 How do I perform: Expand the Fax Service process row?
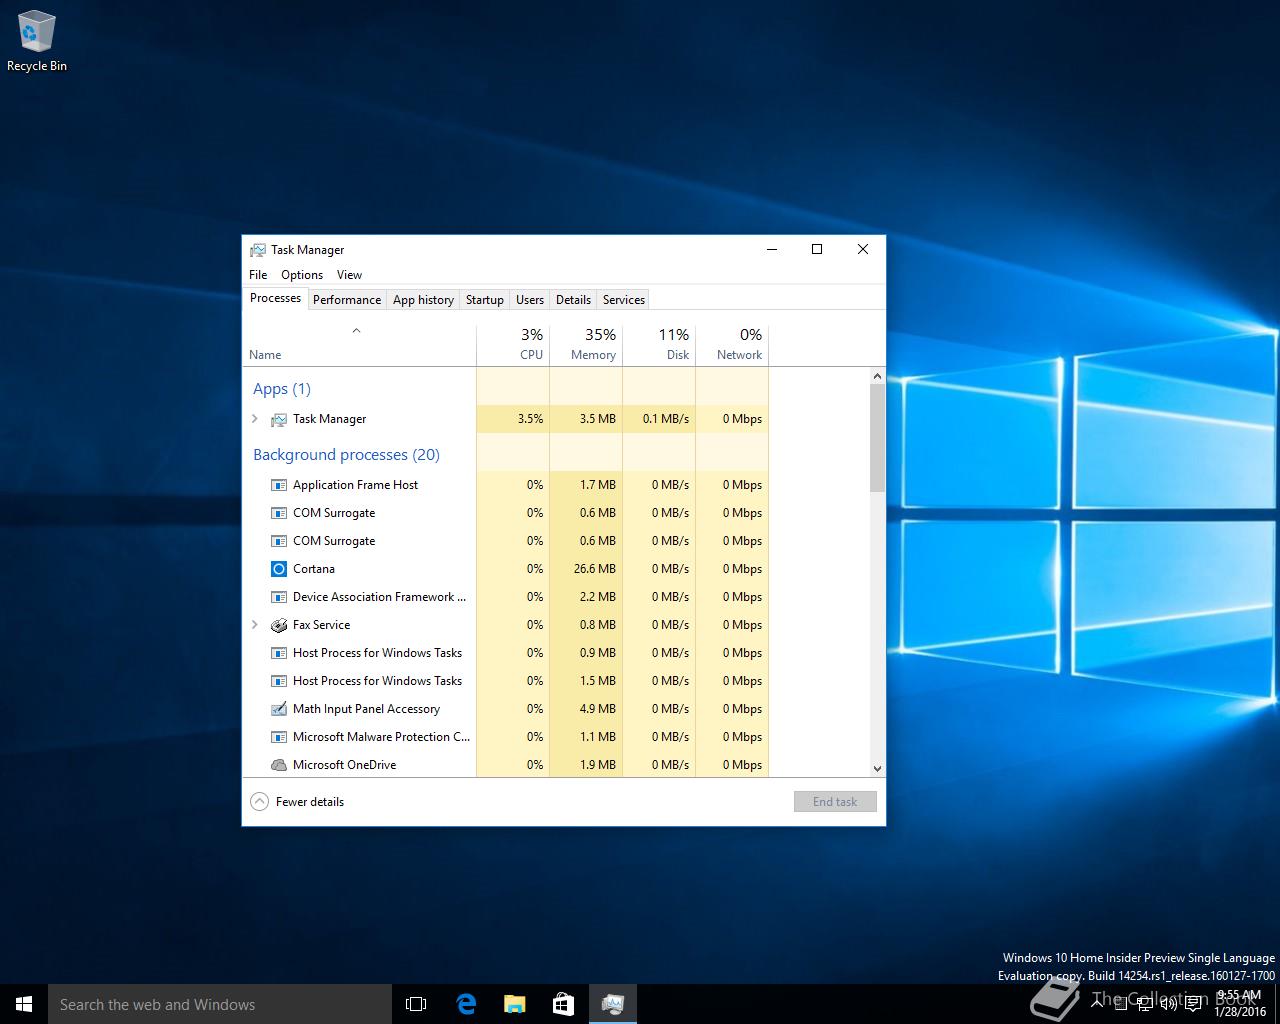[x=255, y=625]
